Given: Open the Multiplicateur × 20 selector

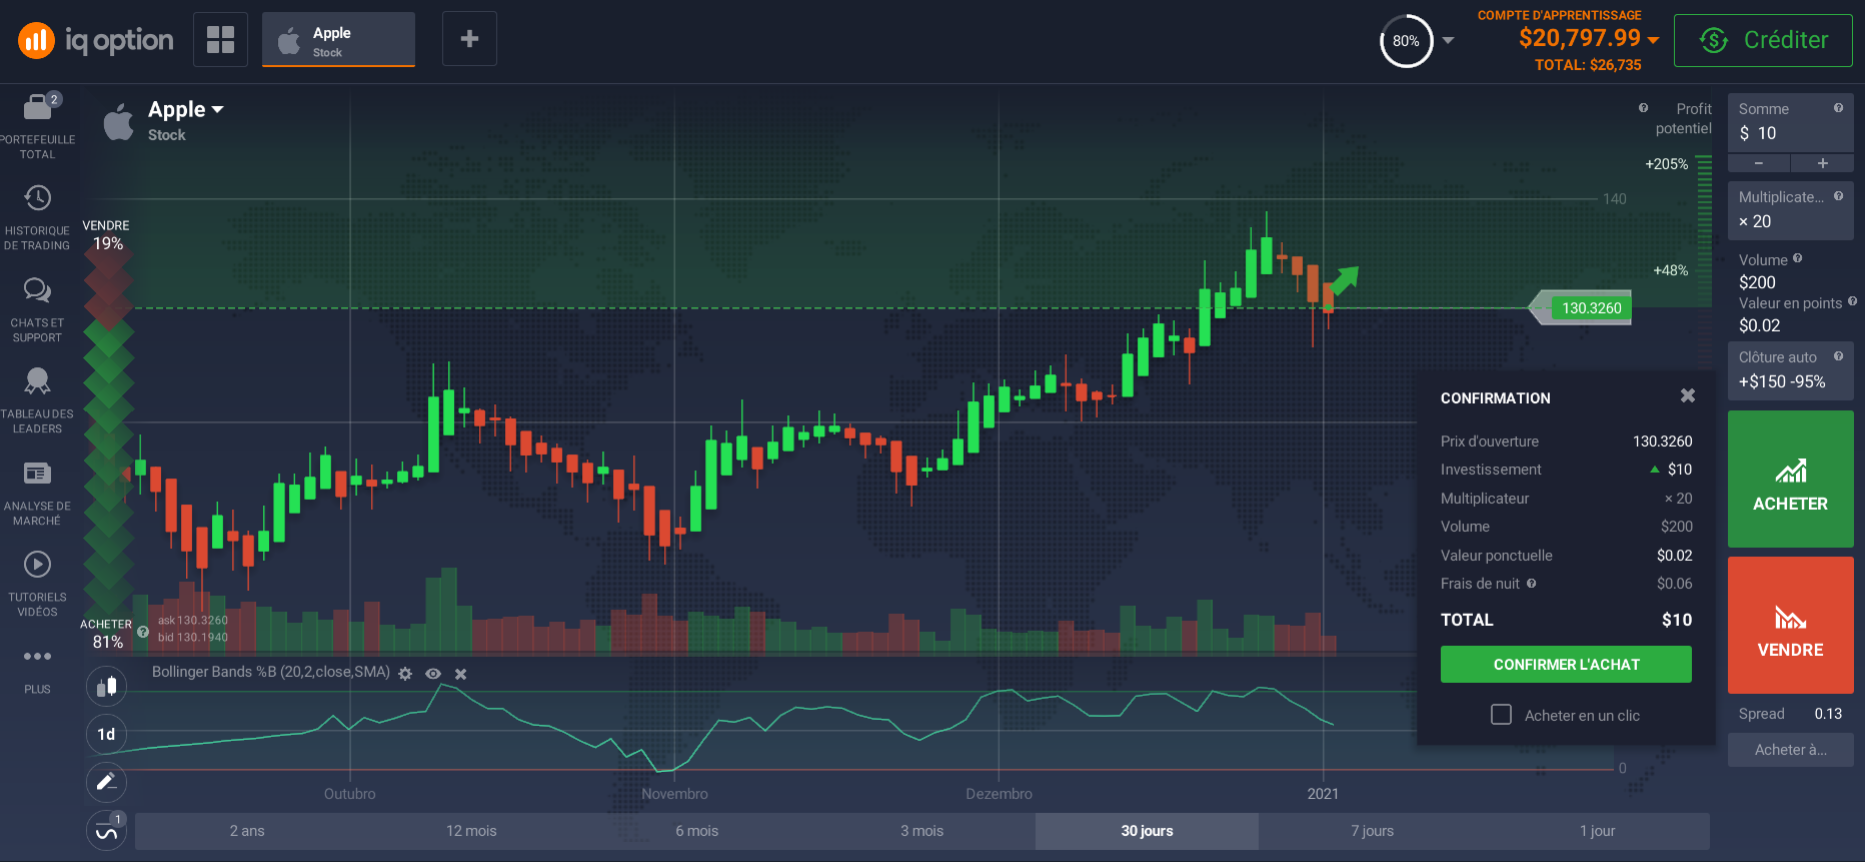Looking at the screenshot, I should [1790, 210].
